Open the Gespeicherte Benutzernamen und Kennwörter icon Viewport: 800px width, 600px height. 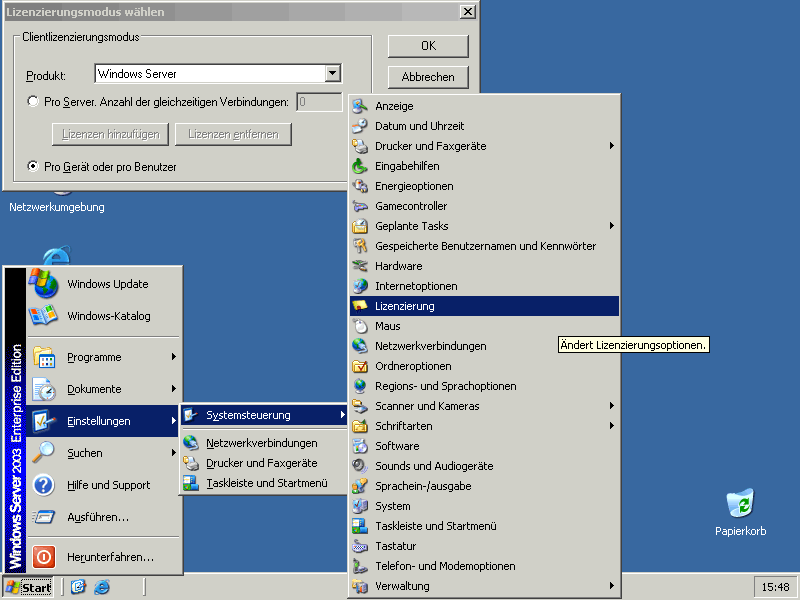point(360,246)
